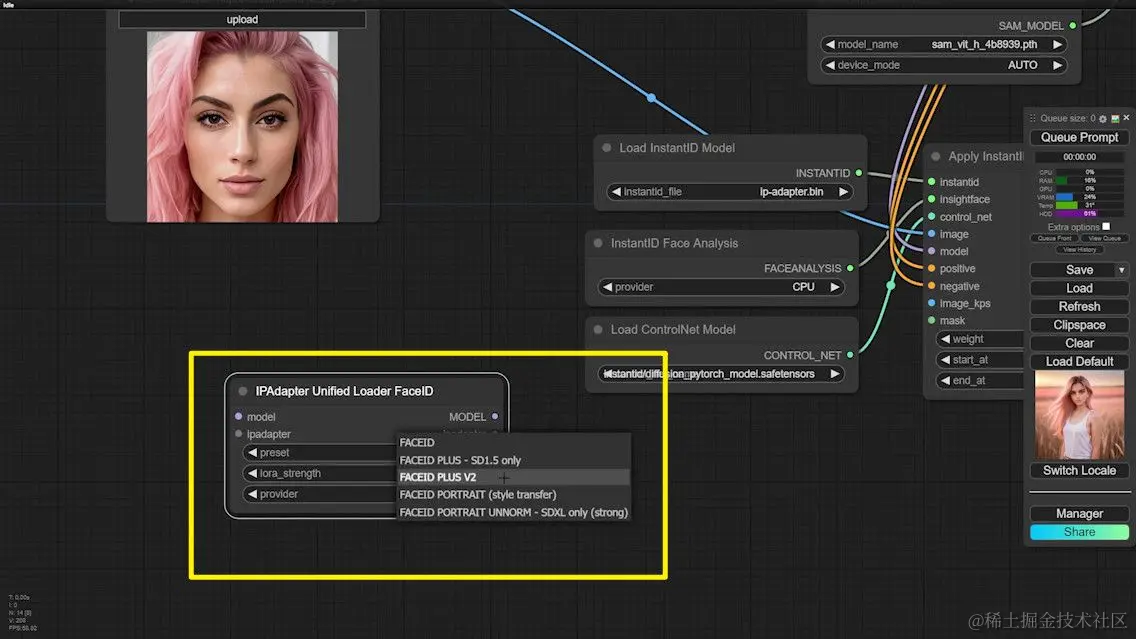
Task: Click the model input socket on IPAdapter loader
Action: click(x=238, y=417)
